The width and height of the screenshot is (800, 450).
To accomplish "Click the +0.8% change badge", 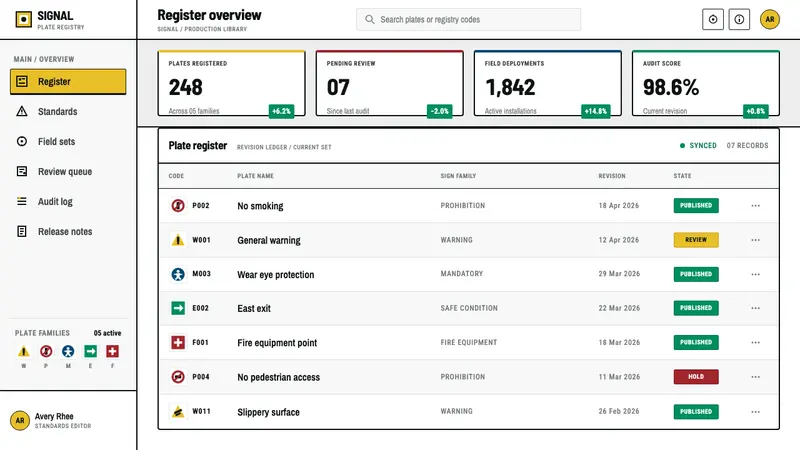I will click(756, 111).
